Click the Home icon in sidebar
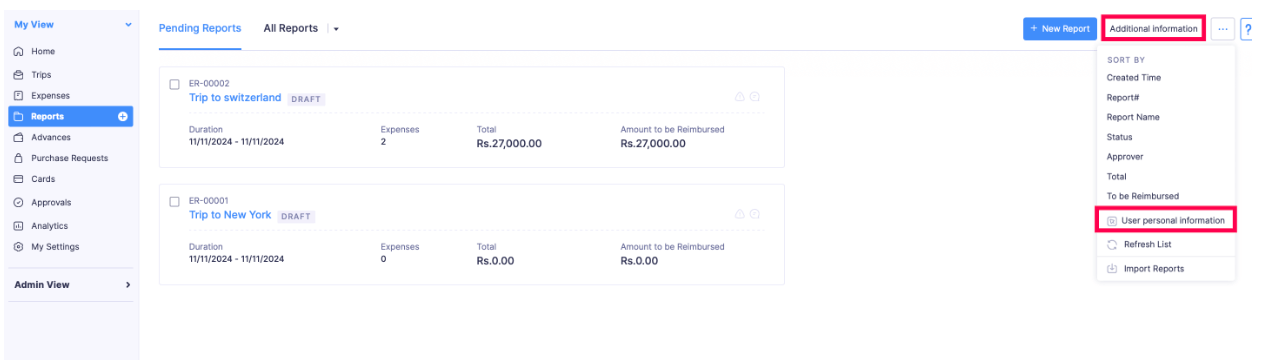This screenshot has width=1264, height=362. (x=18, y=51)
